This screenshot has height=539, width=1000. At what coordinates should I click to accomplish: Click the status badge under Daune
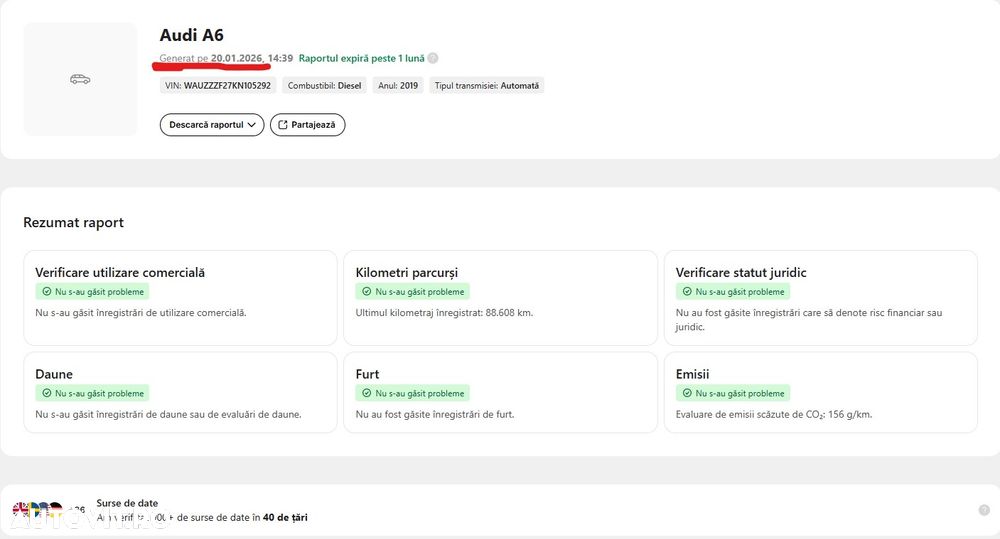point(92,394)
